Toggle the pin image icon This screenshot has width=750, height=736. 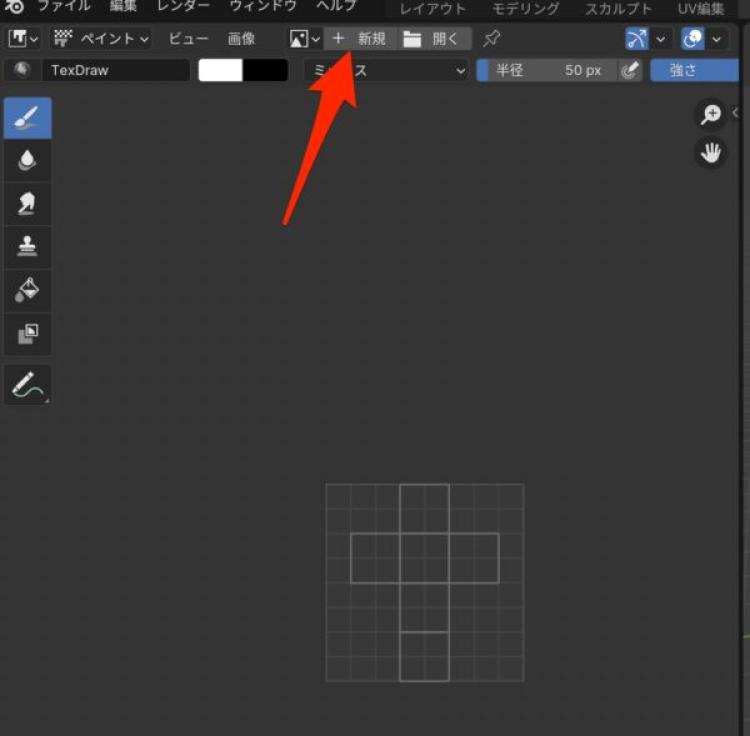pyautogui.click(x=491, y=39)
